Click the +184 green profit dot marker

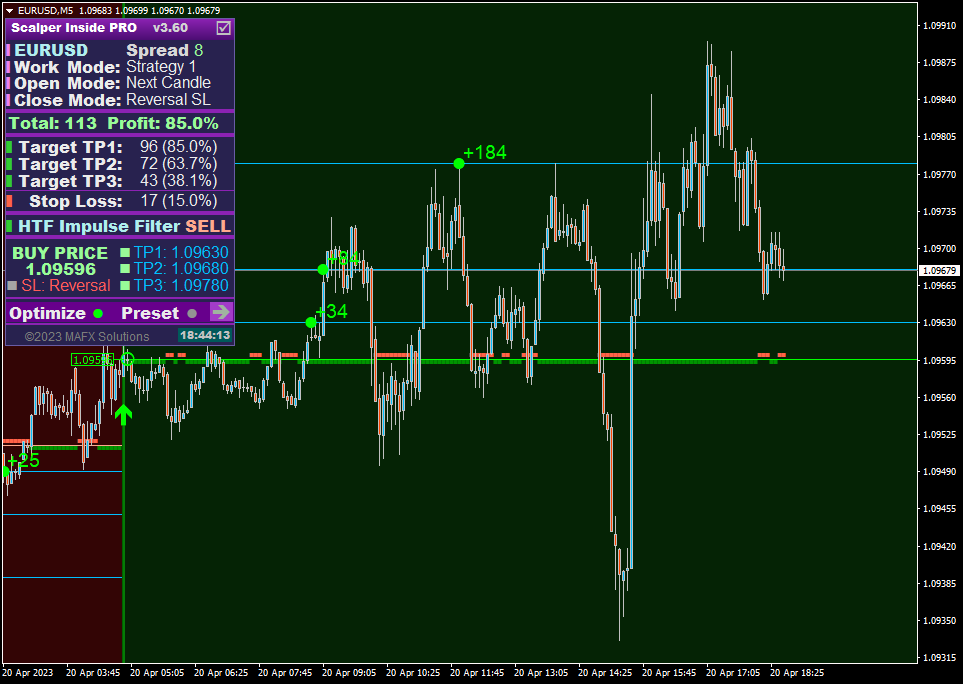459,163
